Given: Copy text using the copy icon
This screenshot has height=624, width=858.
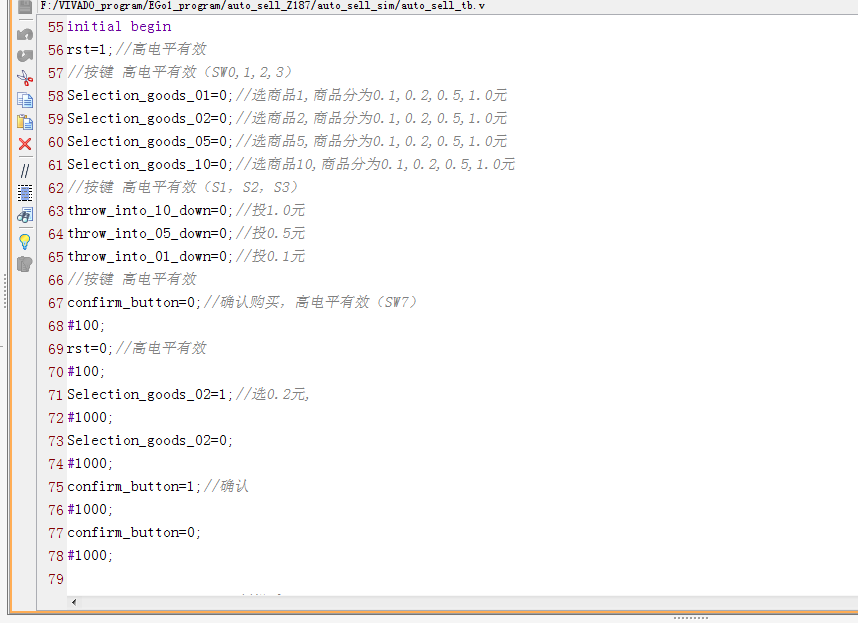Looking at the screenshot, I should [x=24, y=100].
